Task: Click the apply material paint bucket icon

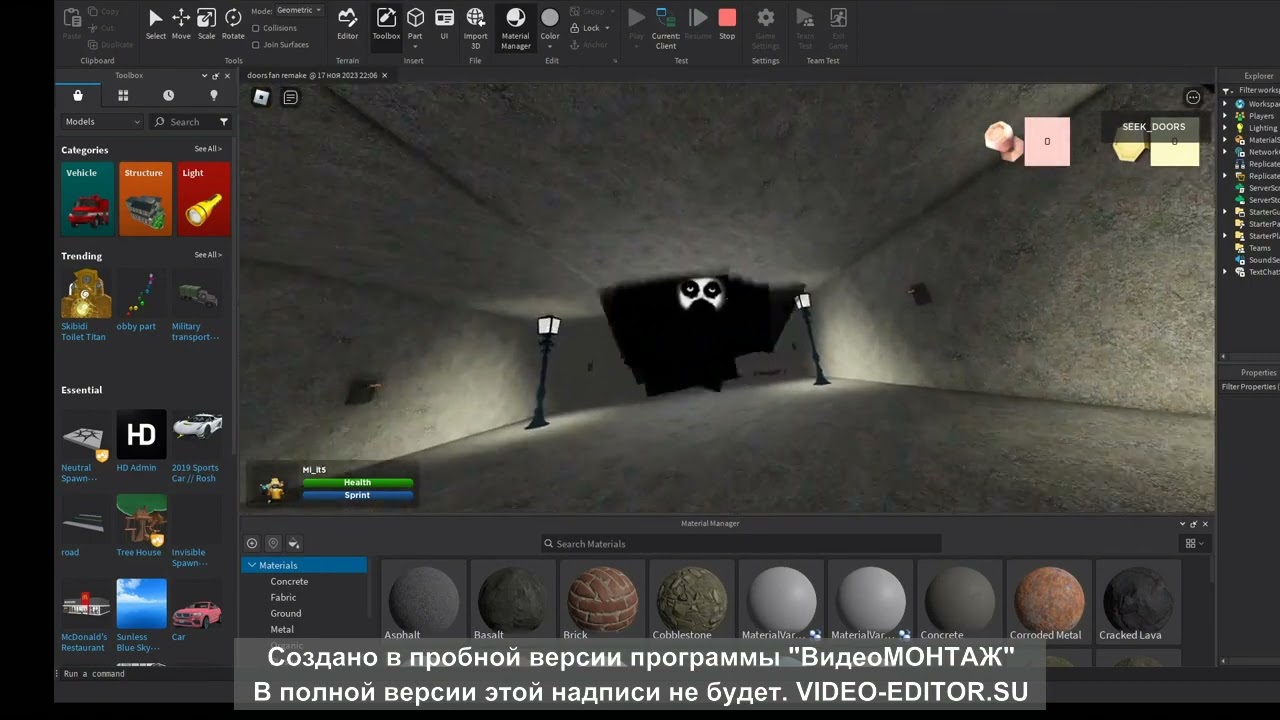Action: pos(294,543)
